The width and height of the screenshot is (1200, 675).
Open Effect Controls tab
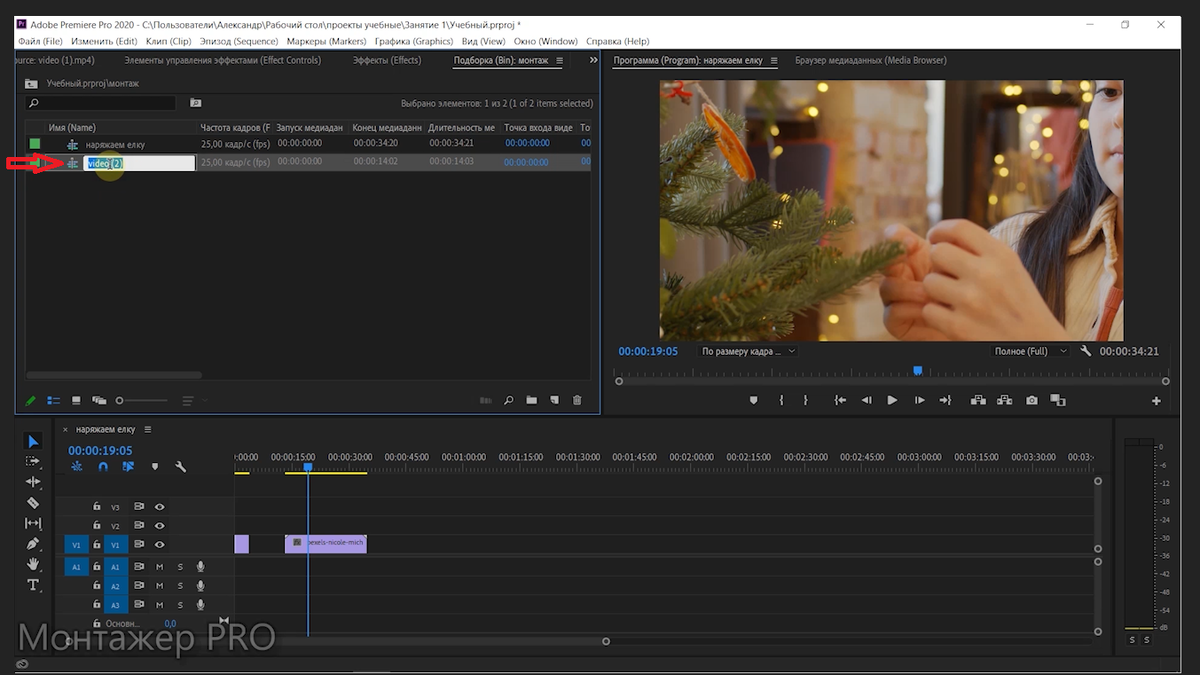point(223,61)
